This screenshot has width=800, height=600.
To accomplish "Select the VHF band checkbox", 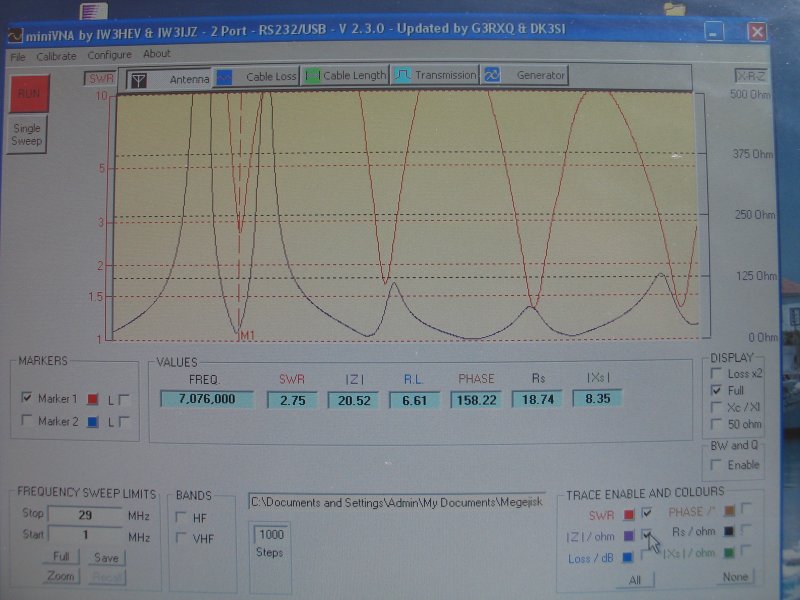I will (180, 537).
